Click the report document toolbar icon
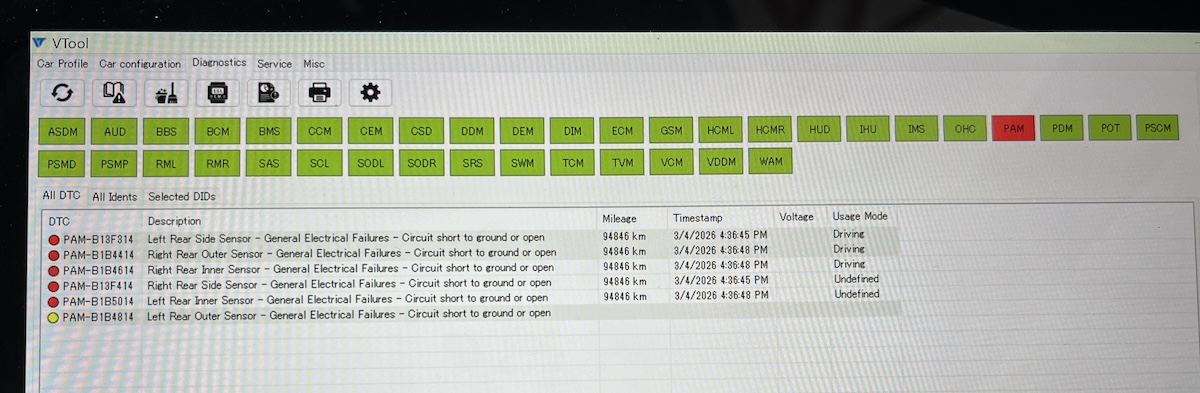Image resolution: width=1200 pixels, height=393 pixels. pyautogui.click(x=268, y=93)
